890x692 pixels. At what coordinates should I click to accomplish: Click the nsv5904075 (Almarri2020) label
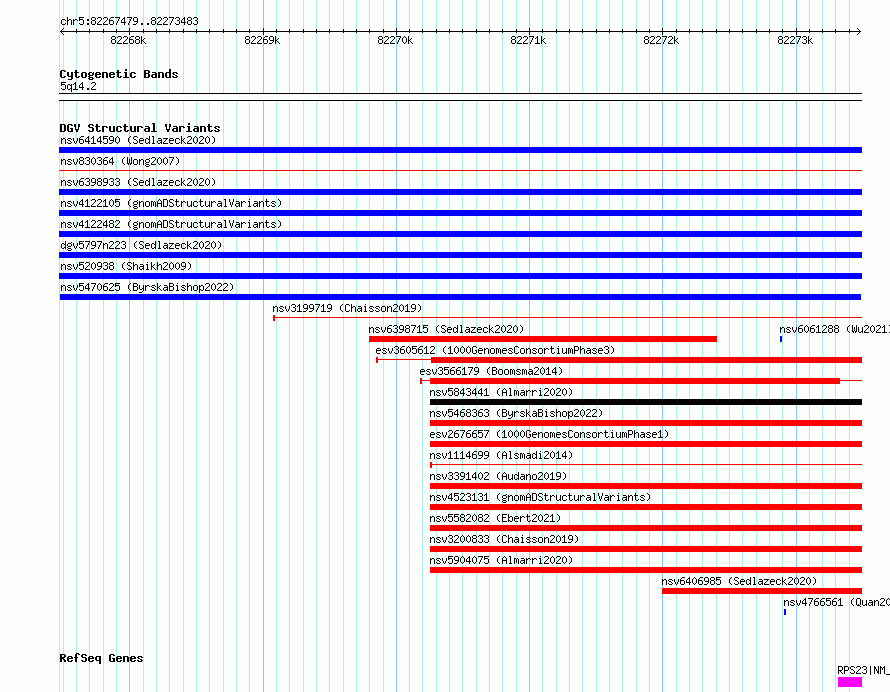click(501, 560)
